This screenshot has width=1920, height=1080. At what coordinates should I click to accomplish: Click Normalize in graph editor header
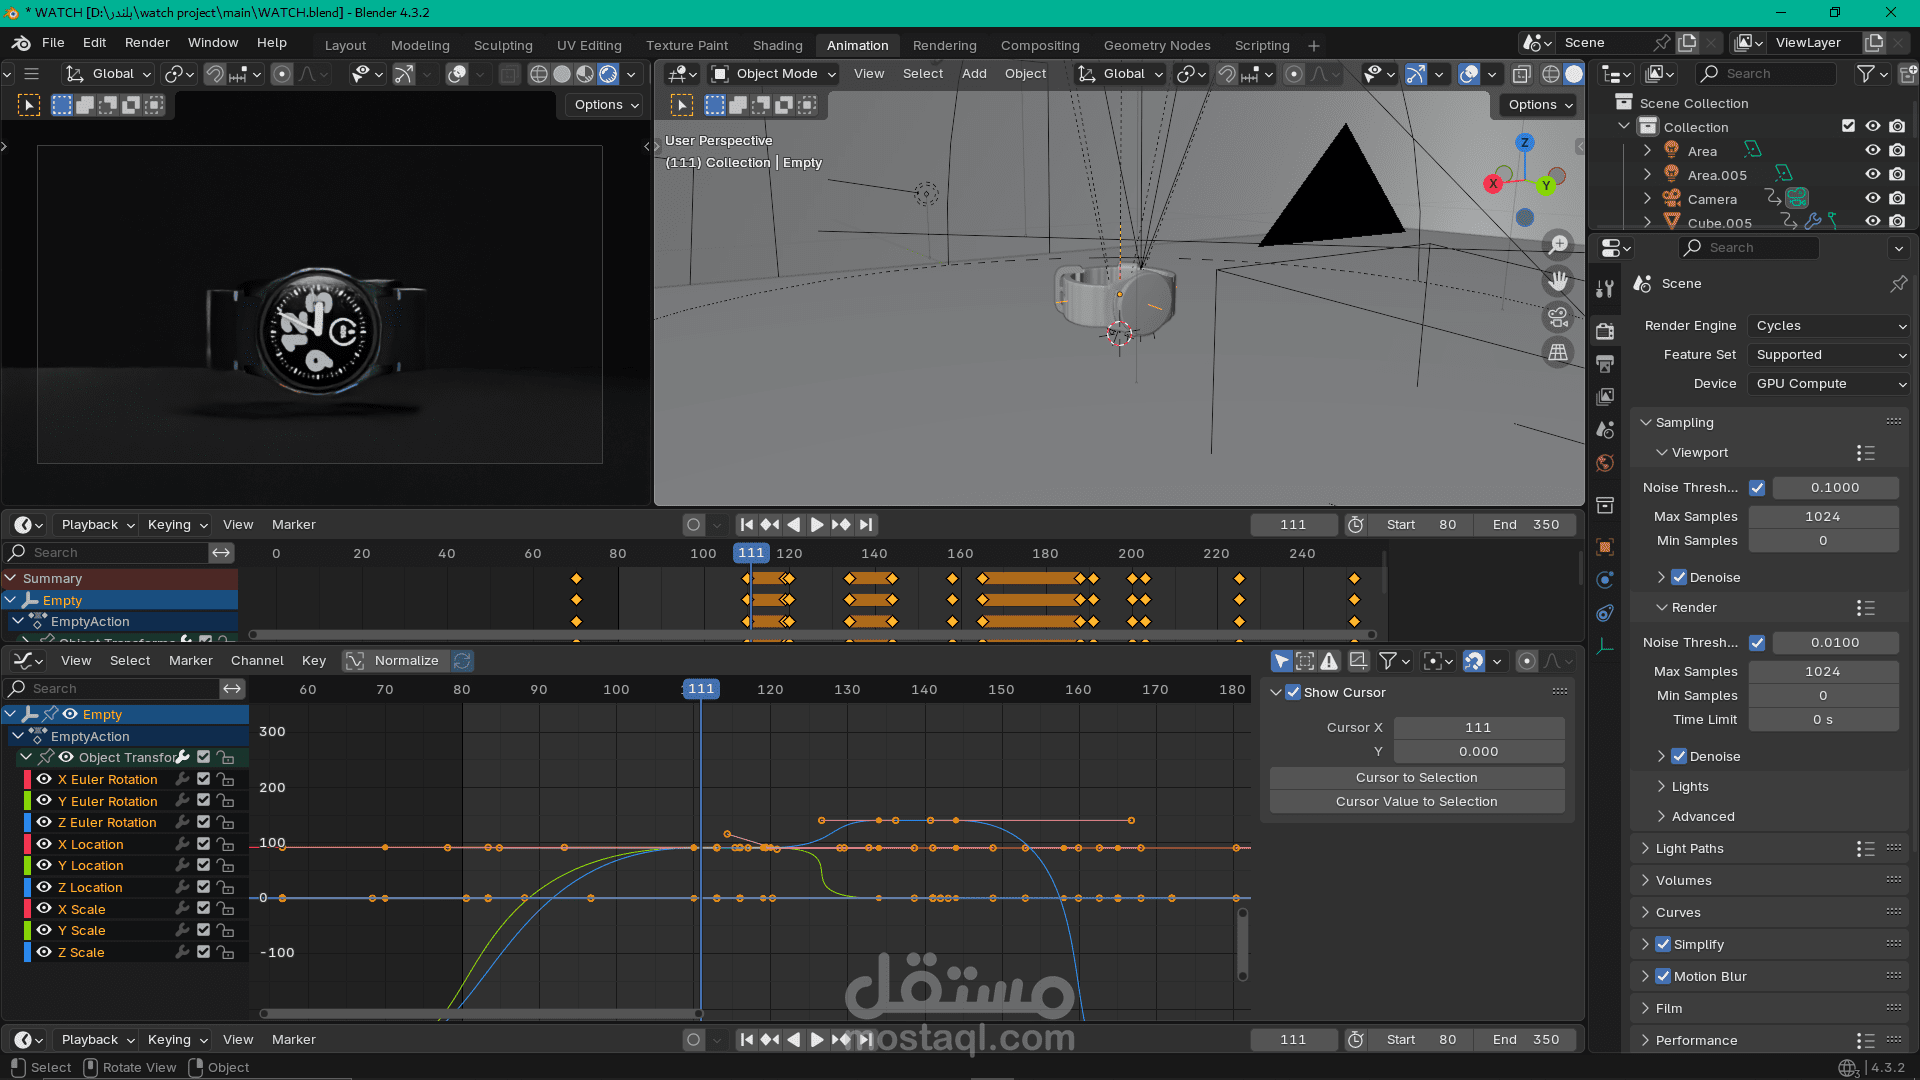tap(406, 661)
